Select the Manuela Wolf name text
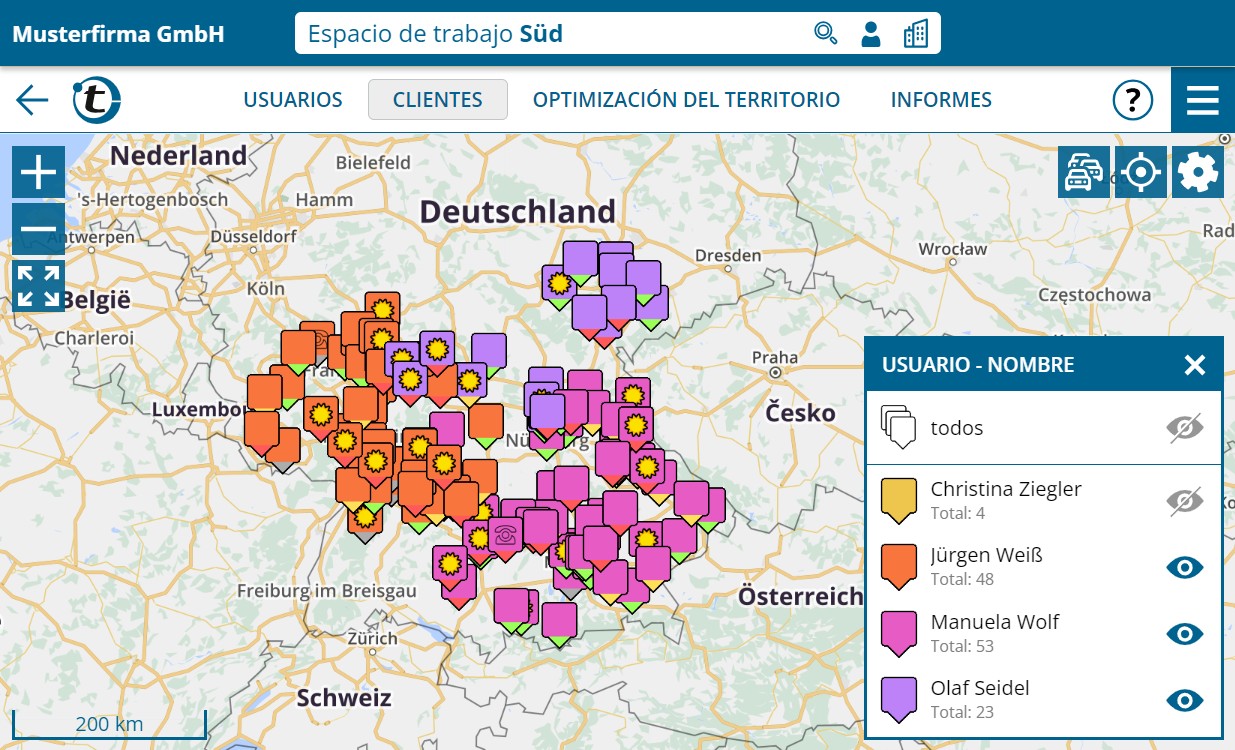Screen dimensions: 1235x750 (995, 621)
